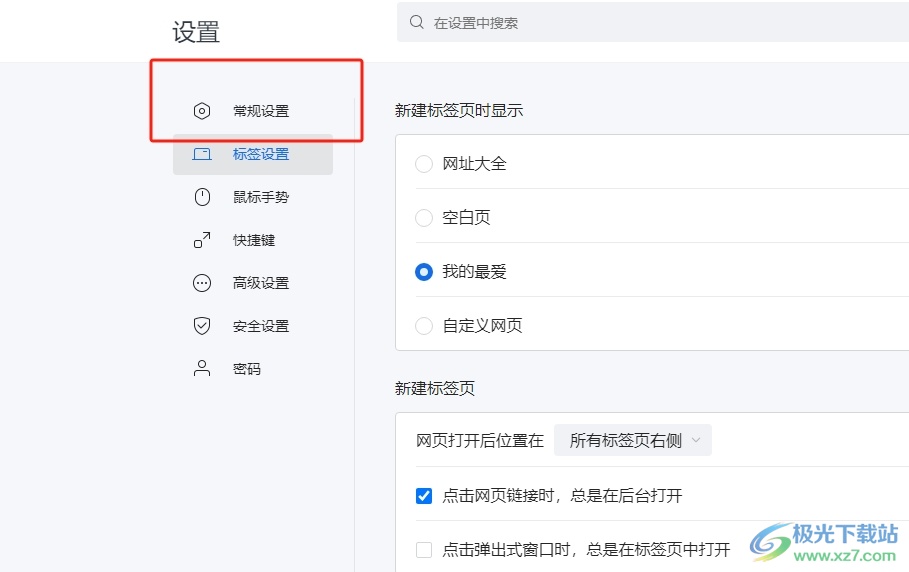
Task: Click the Password person icon
Action: click(x=202, y=369)
